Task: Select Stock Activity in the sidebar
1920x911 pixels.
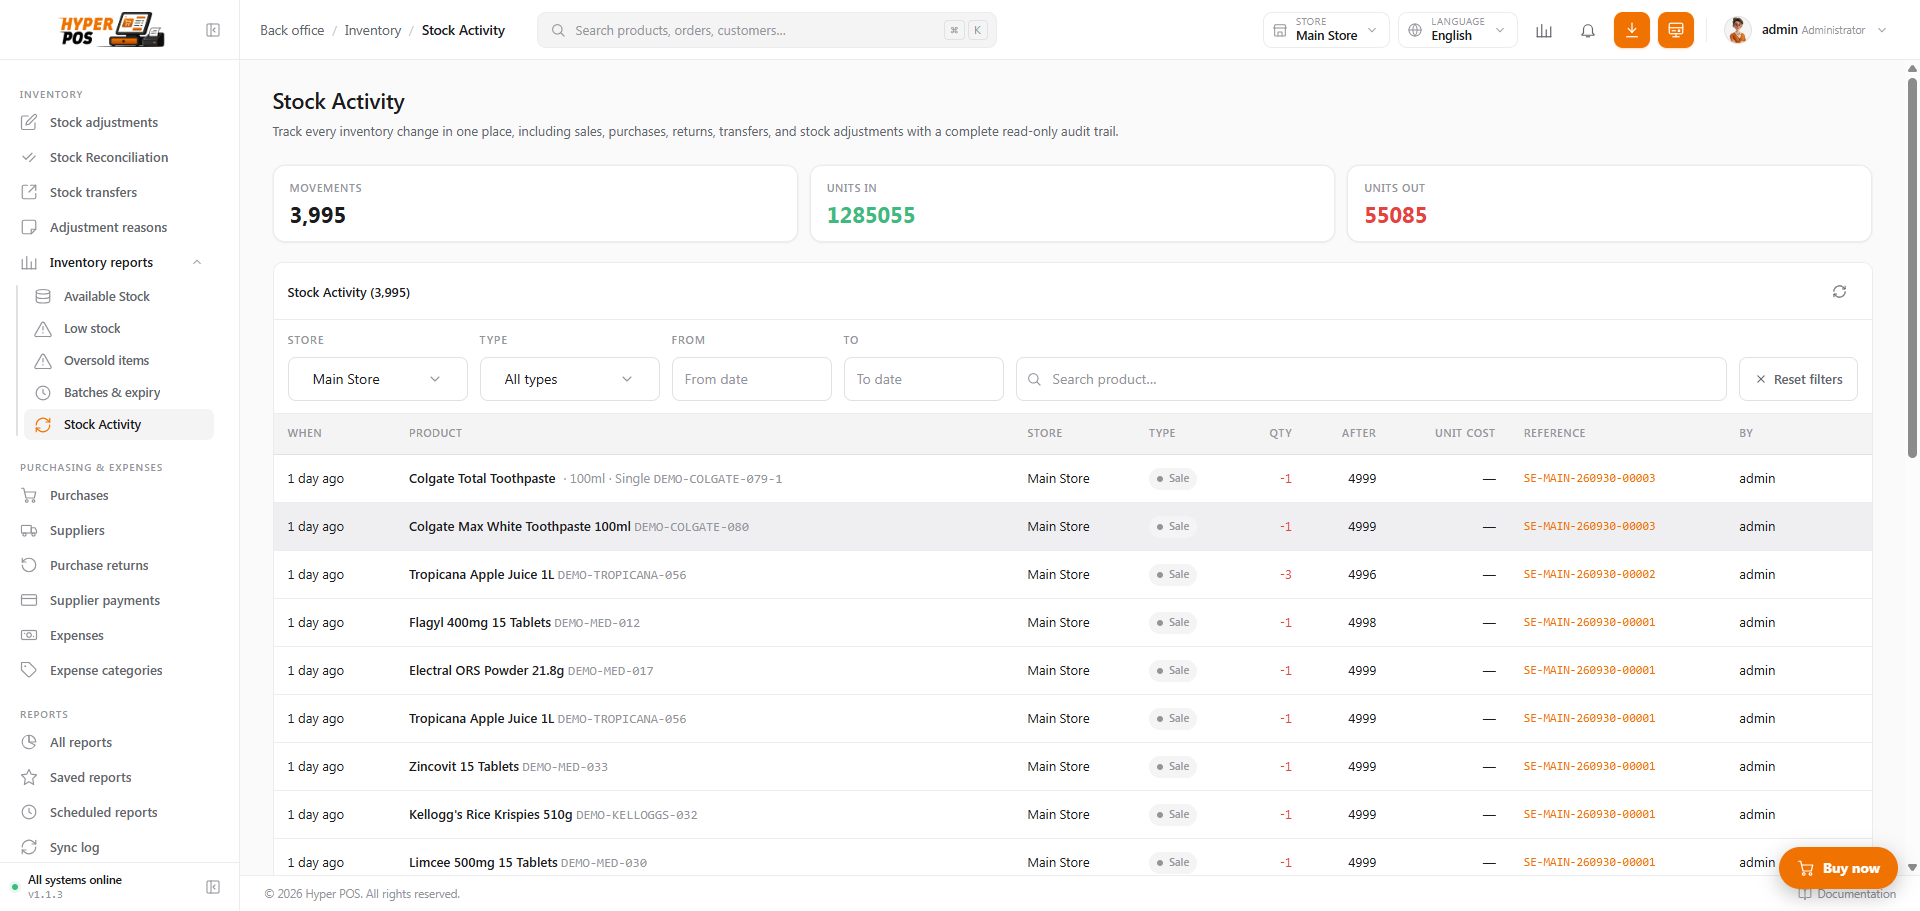Action: (119, 424)
